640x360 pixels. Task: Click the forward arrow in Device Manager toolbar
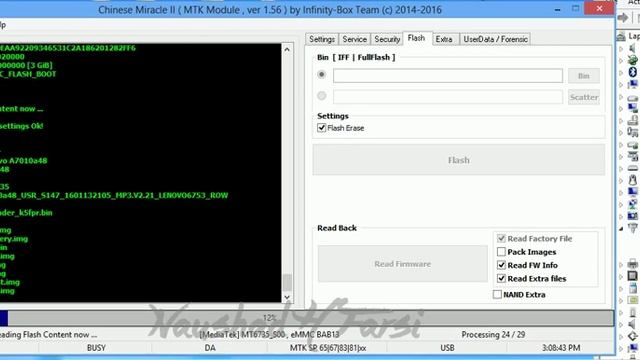pos(623,18)
